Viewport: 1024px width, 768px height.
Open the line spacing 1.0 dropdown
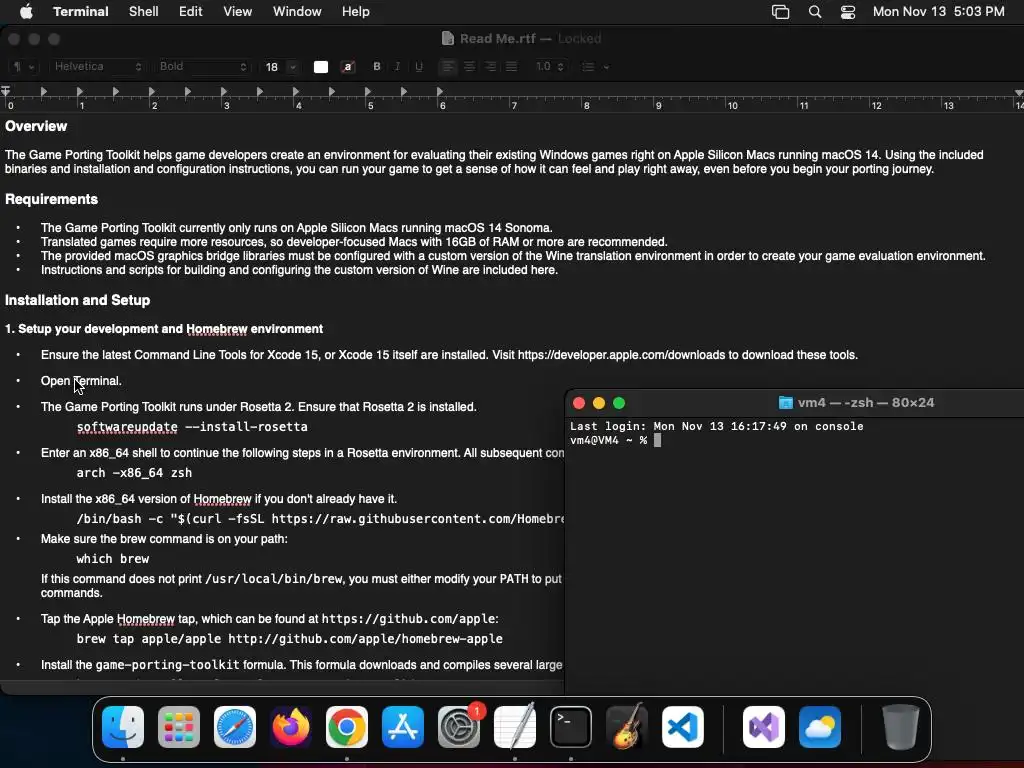[550, 67]
